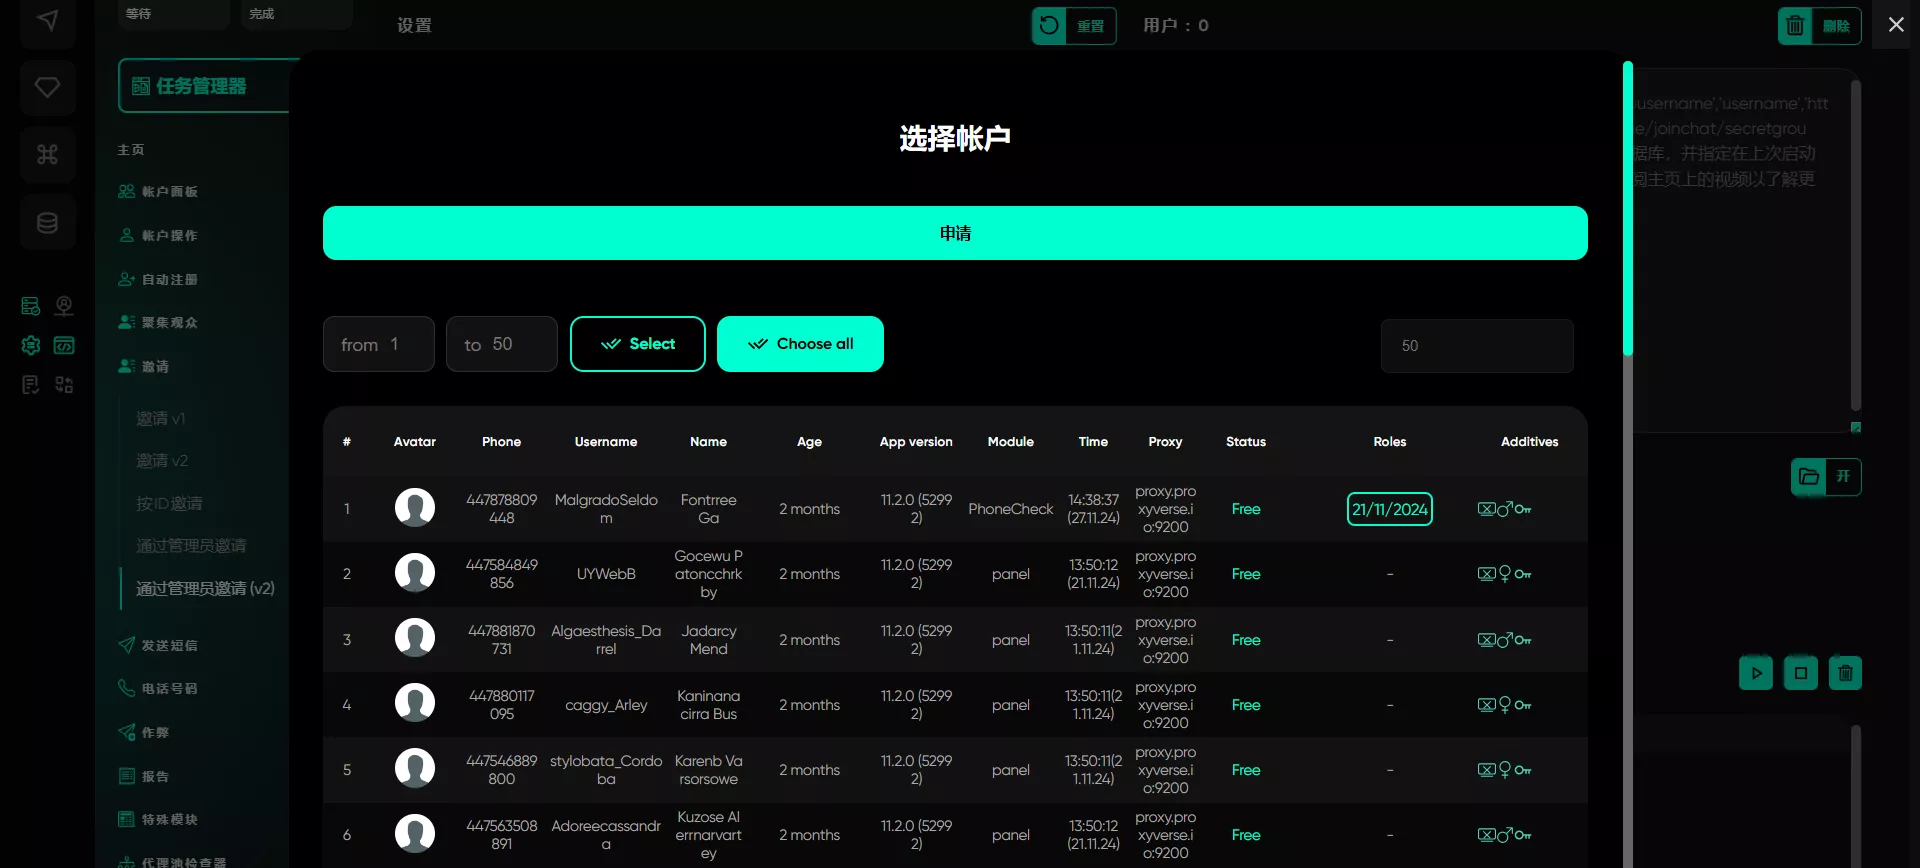This screenshot has width=1920, height=868.
Task: Click the Status column header
Action: coord(1246,441)
